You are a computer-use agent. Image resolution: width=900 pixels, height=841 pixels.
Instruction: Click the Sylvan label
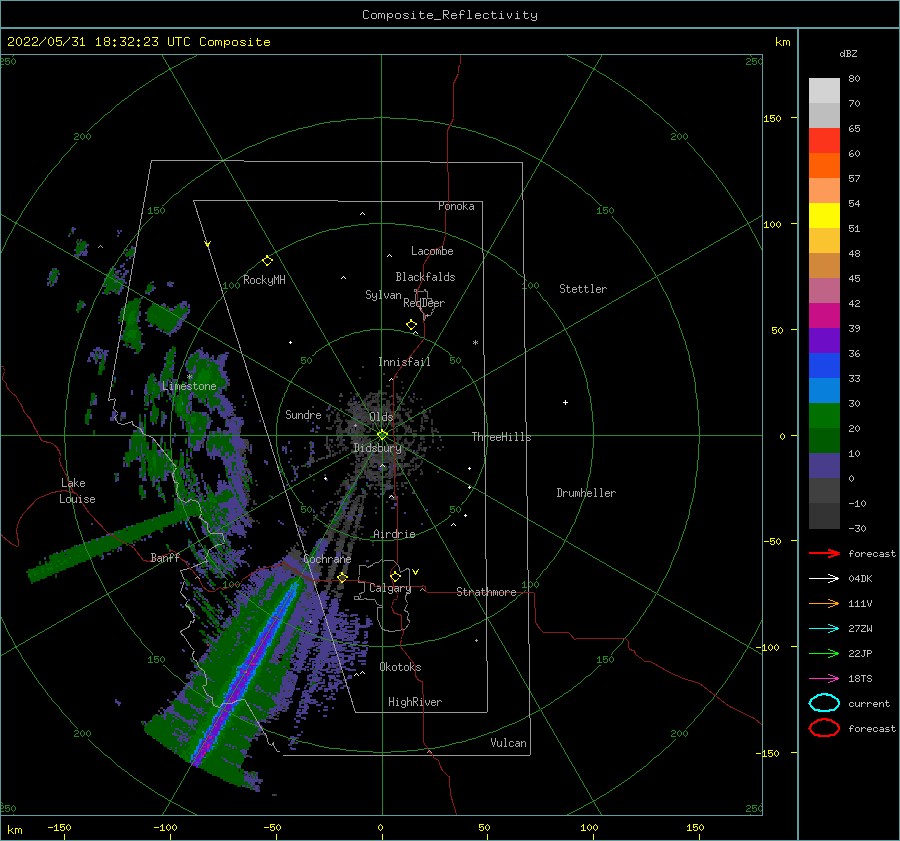pyautogui.click(x=383, y=295)
